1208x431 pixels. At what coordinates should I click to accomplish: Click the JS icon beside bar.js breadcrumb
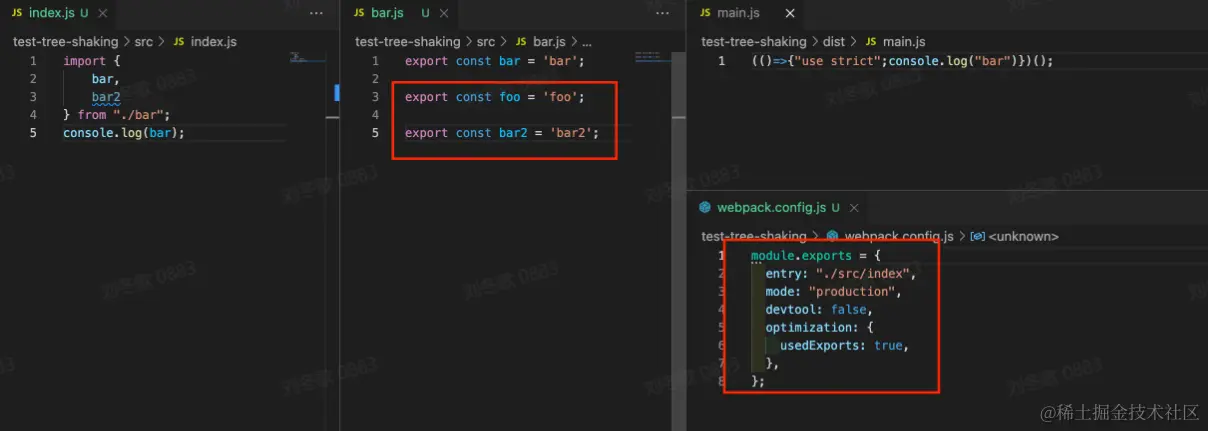coord(522,42)
